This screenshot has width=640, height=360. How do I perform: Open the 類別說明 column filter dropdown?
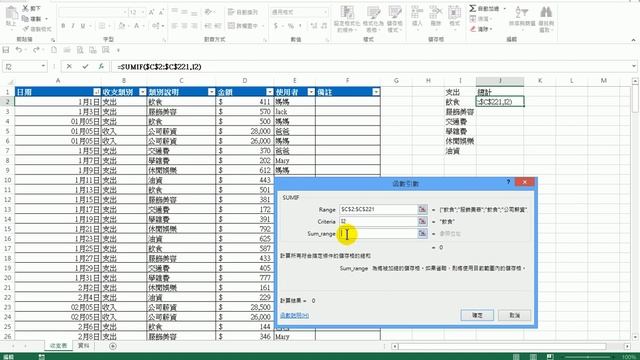[x=211, y=92]
